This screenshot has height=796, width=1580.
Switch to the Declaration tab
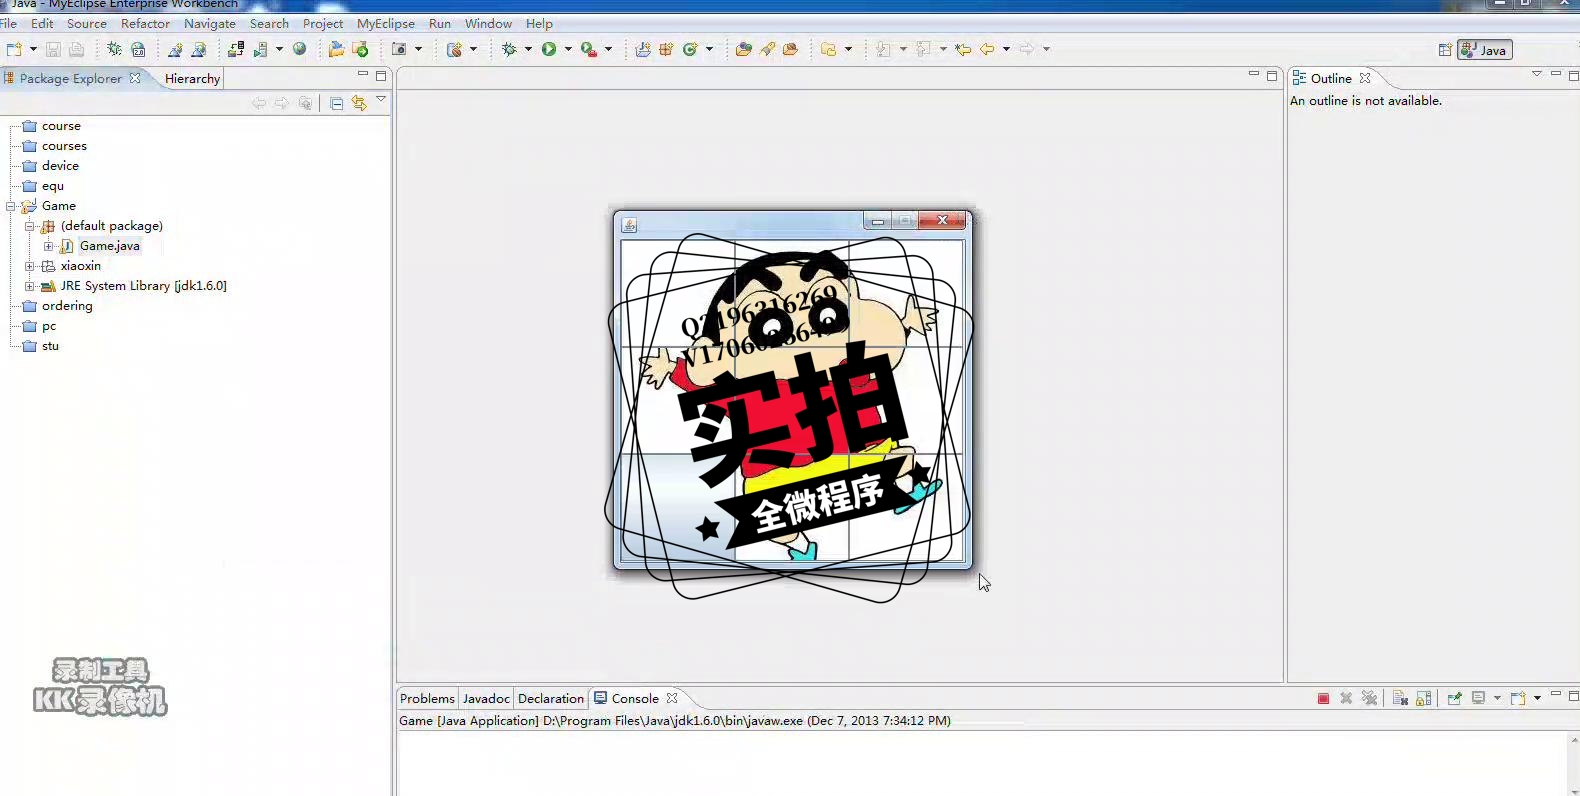pos(551,698)
